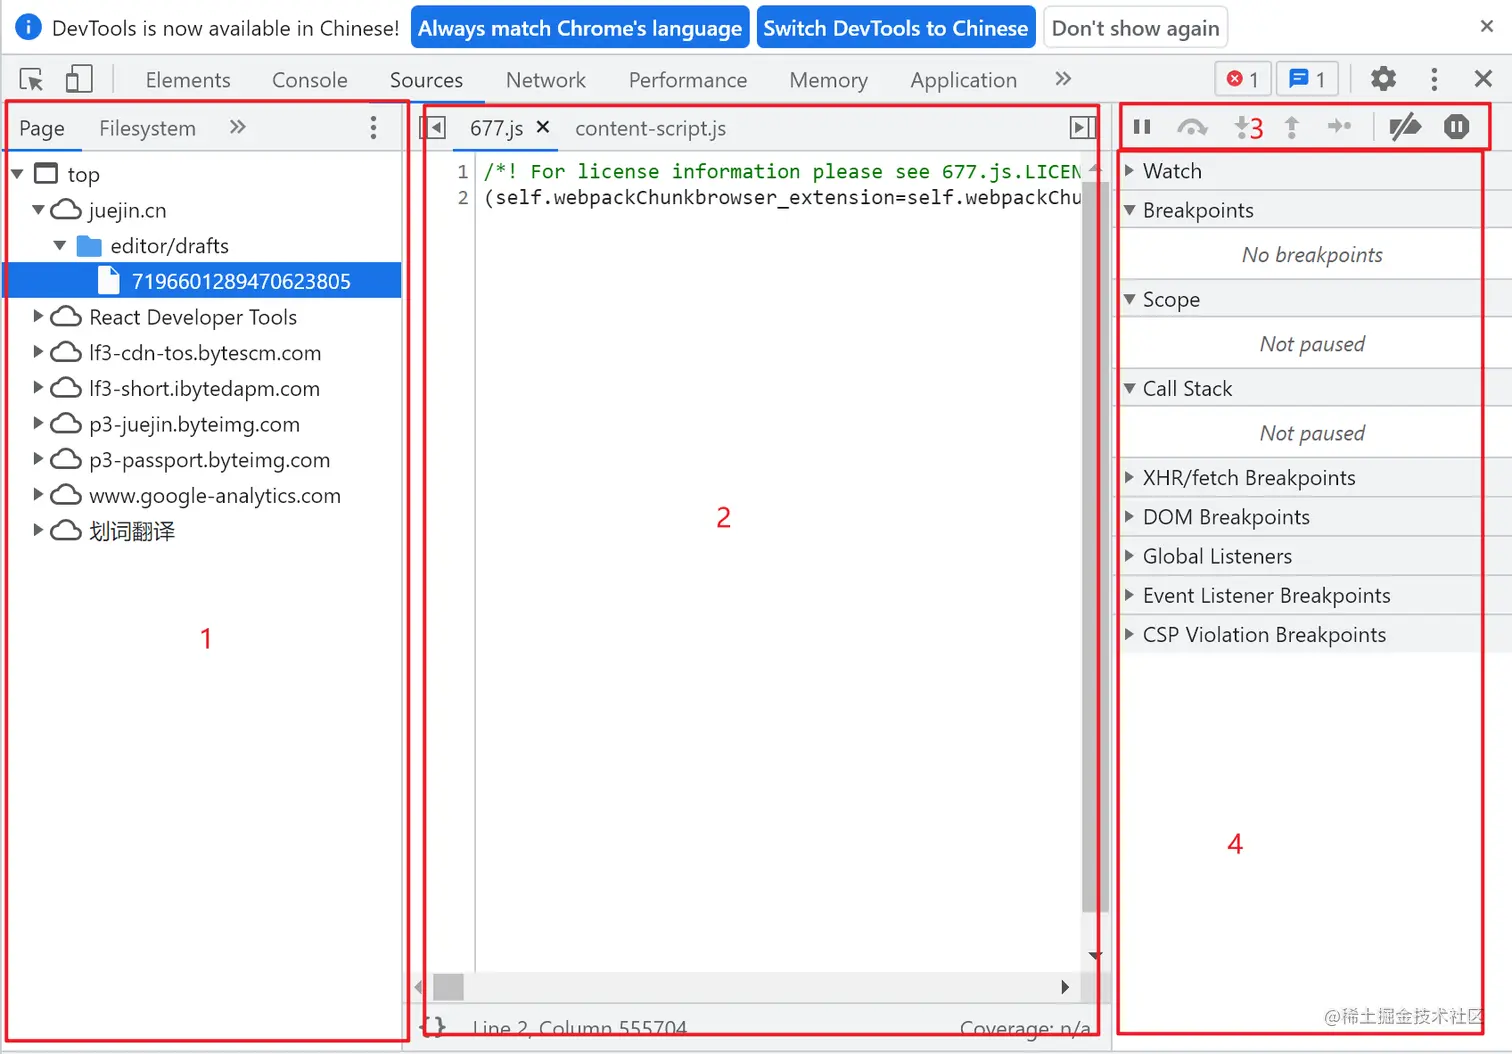This screenshot has width=1512, height=1054.
Task: Open the Performance tab
Action: click(x=688, y=80)
